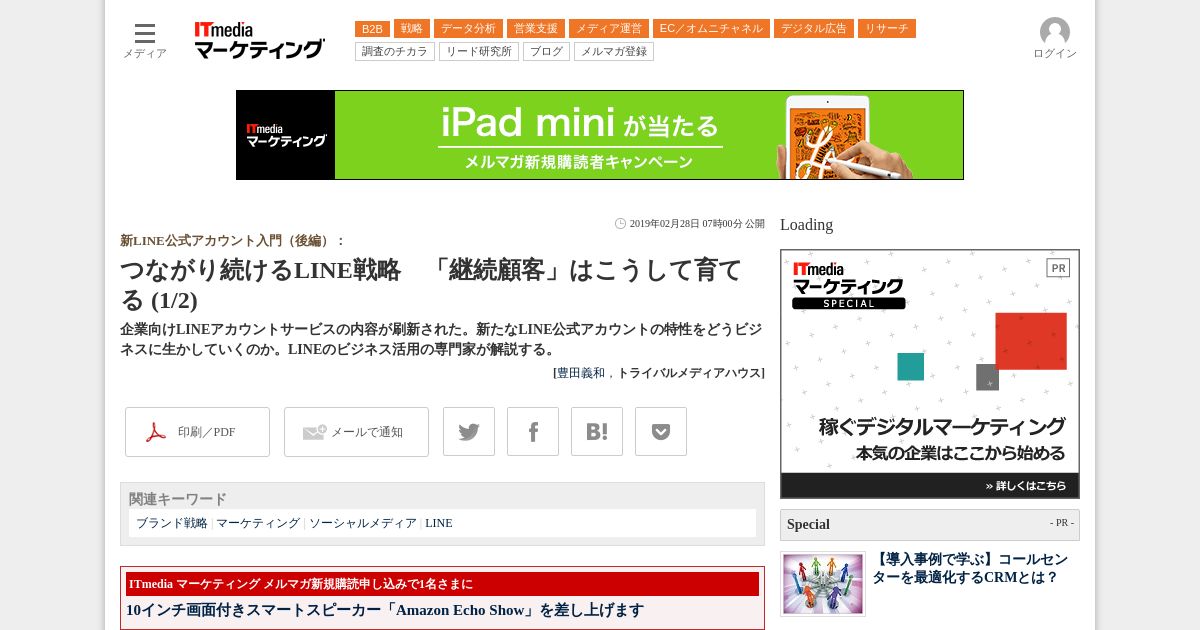Save article to Pocket

[x=661, y=432]
